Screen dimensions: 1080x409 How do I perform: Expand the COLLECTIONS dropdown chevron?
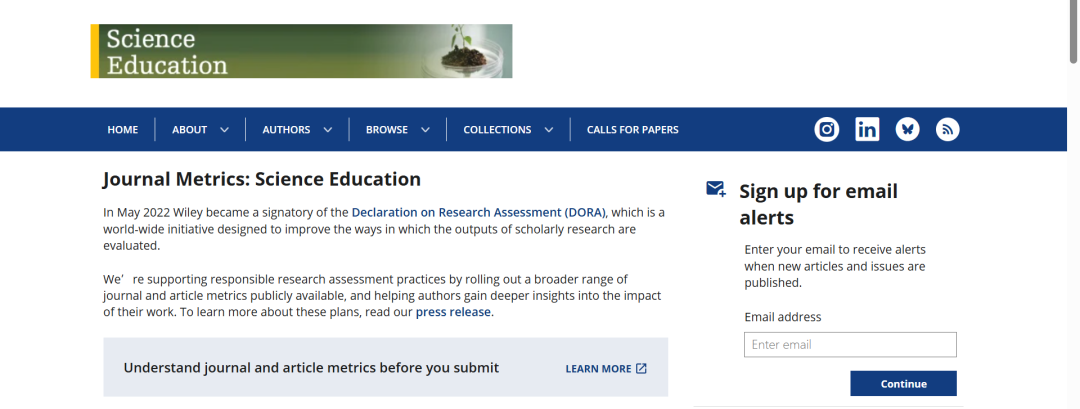549,129
